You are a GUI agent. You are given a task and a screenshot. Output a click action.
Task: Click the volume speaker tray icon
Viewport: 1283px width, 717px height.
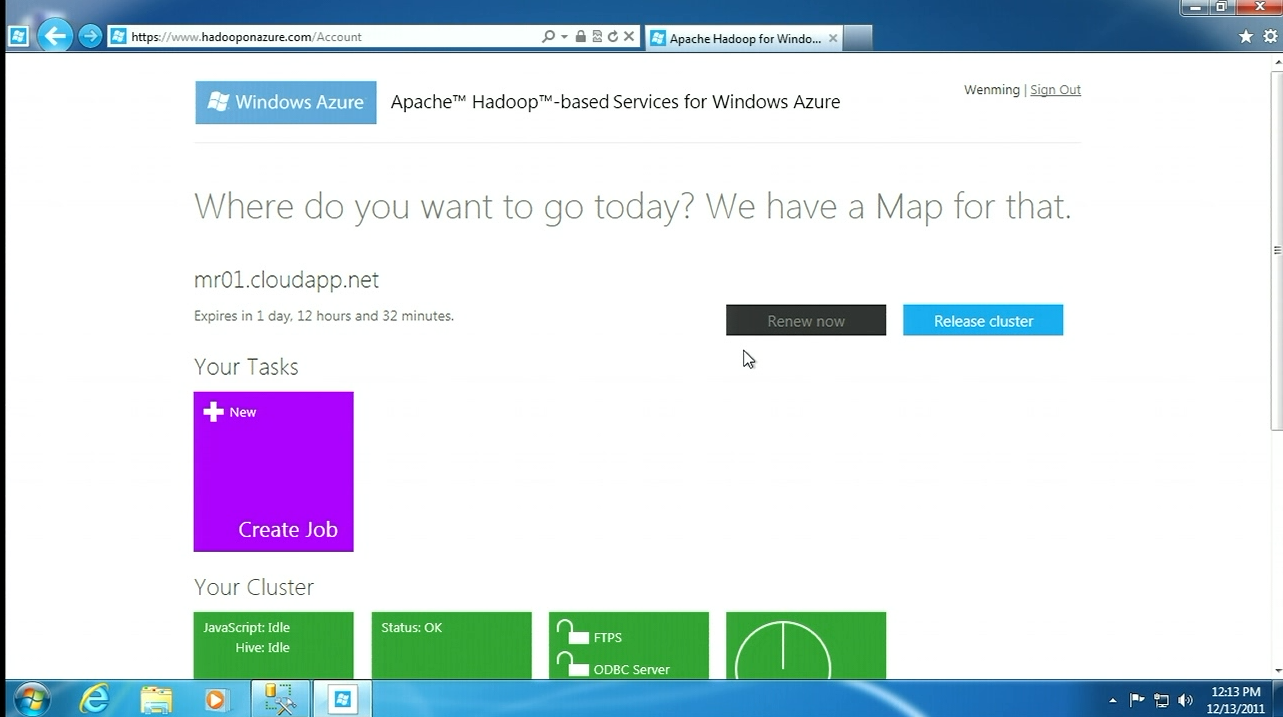click(x=1186, y=700)
